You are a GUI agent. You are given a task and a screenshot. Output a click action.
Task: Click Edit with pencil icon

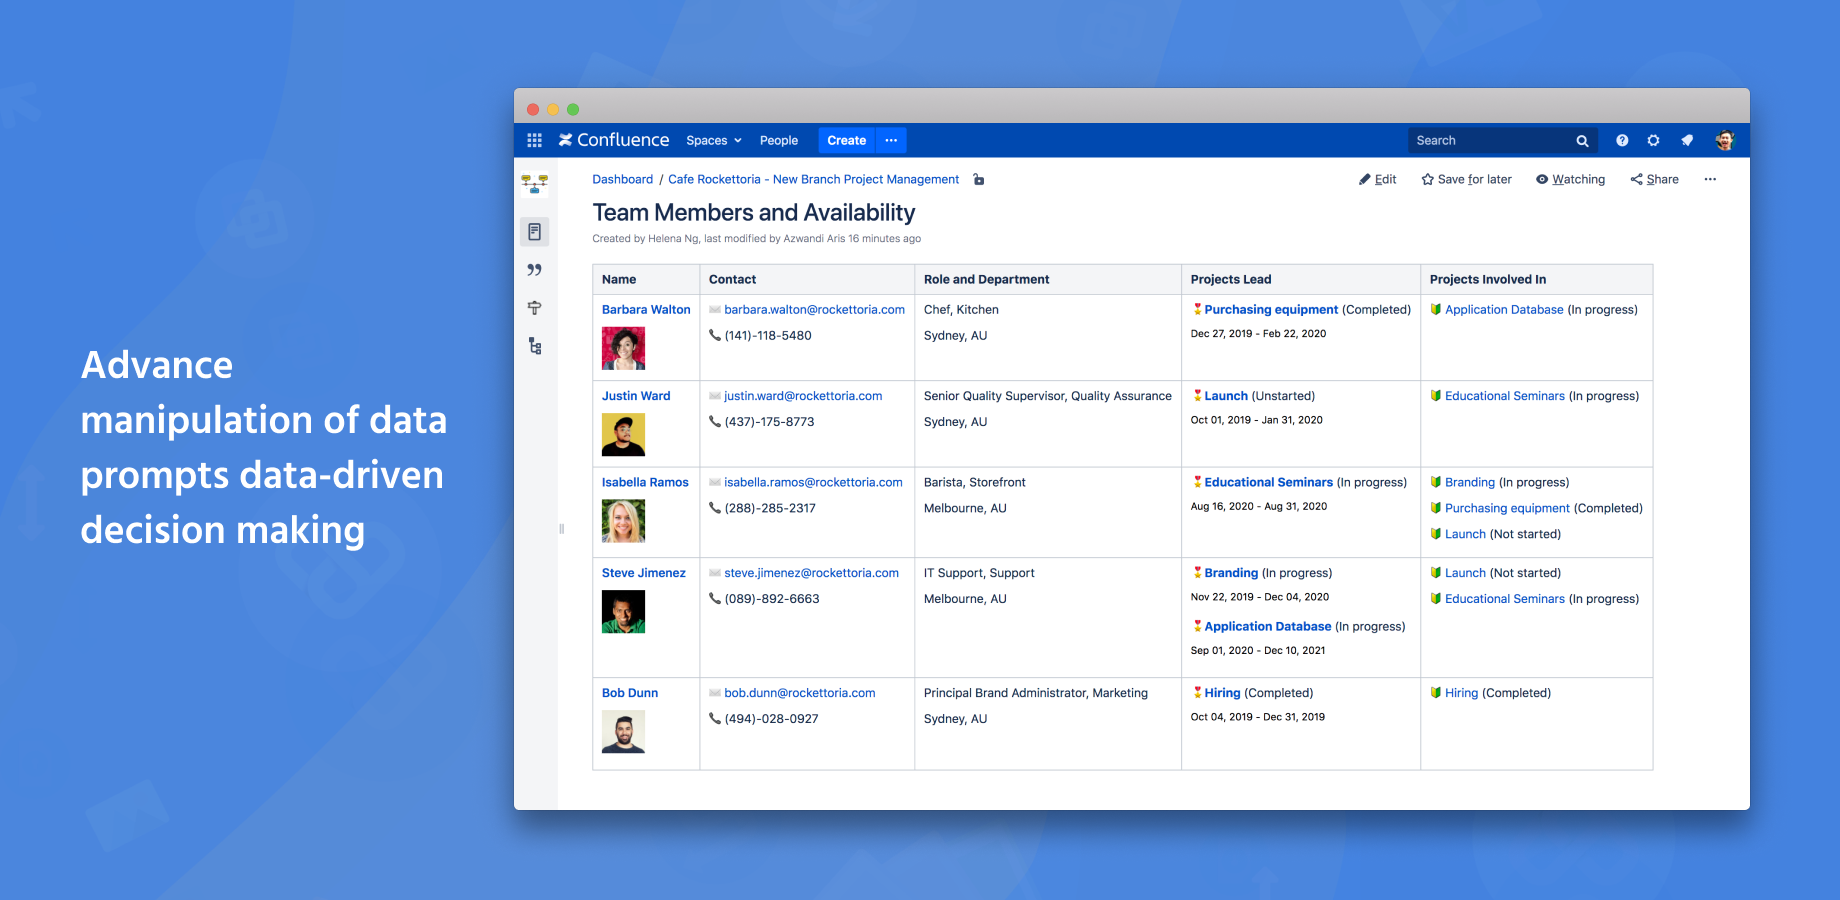tap(1377, 180)
